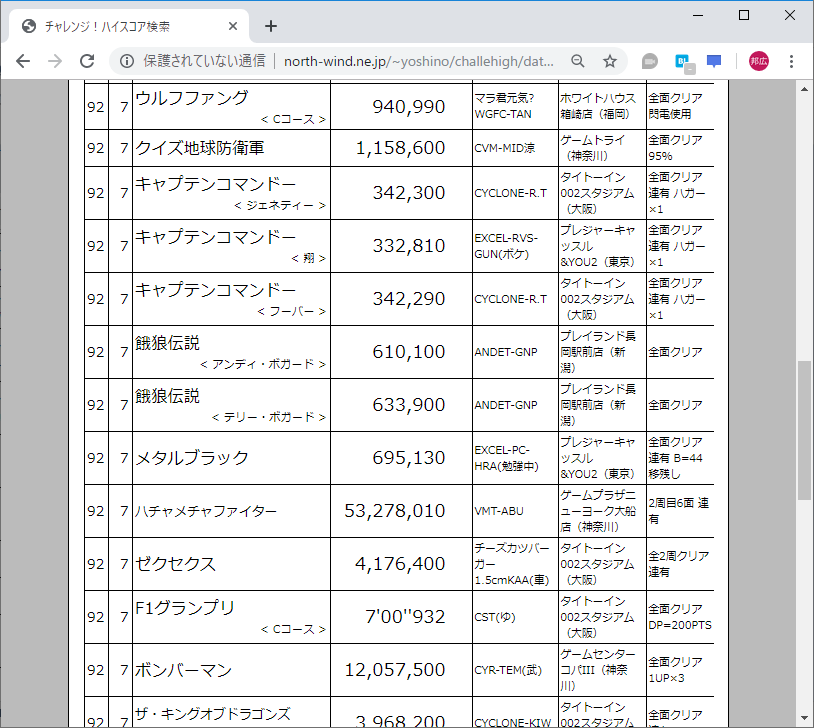
Task: Click location ゲームプラザニューヨーク大船店
Action: pos(598,511)
